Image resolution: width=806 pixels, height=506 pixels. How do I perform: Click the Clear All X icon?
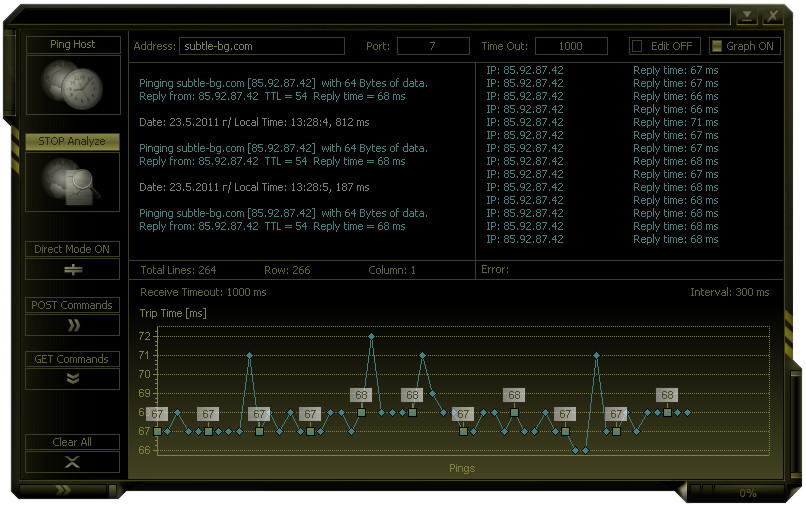click(x=72, y=461)
